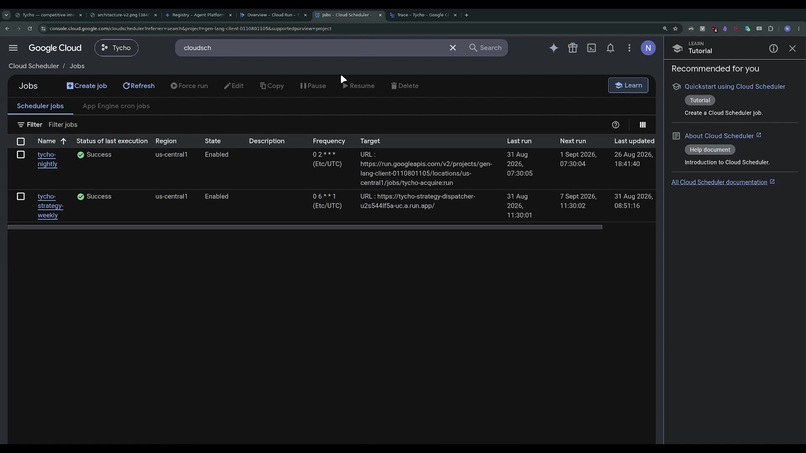This screenshot has width=806, height=453.
Task: Switch to Tycho competitive browser tab
Action: coord(48,15)
